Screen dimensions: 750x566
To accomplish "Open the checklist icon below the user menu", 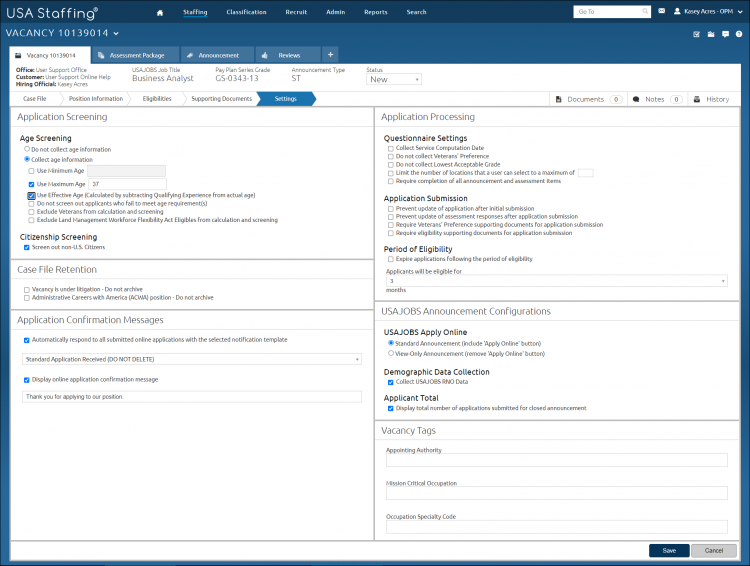I will [x=696, y=34].
